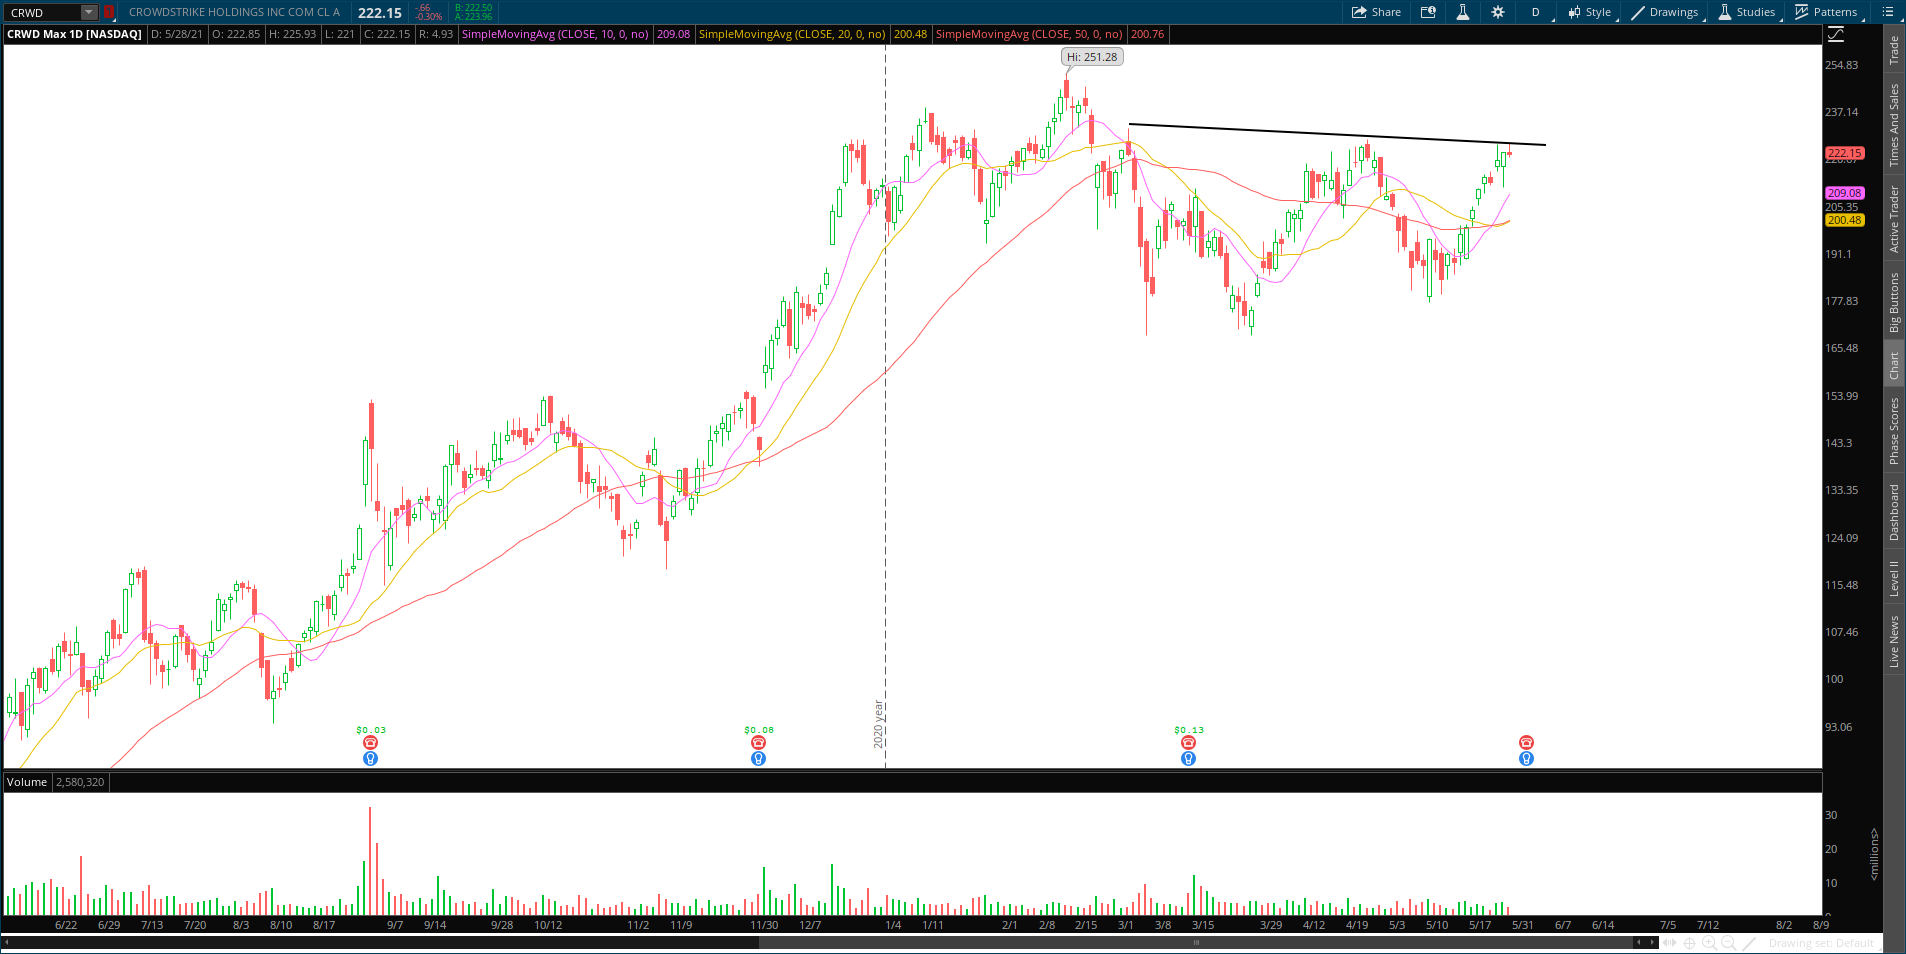Open the Patterns menu
The height and width of the screenshot is (954, 1906).
[1826, 12]
